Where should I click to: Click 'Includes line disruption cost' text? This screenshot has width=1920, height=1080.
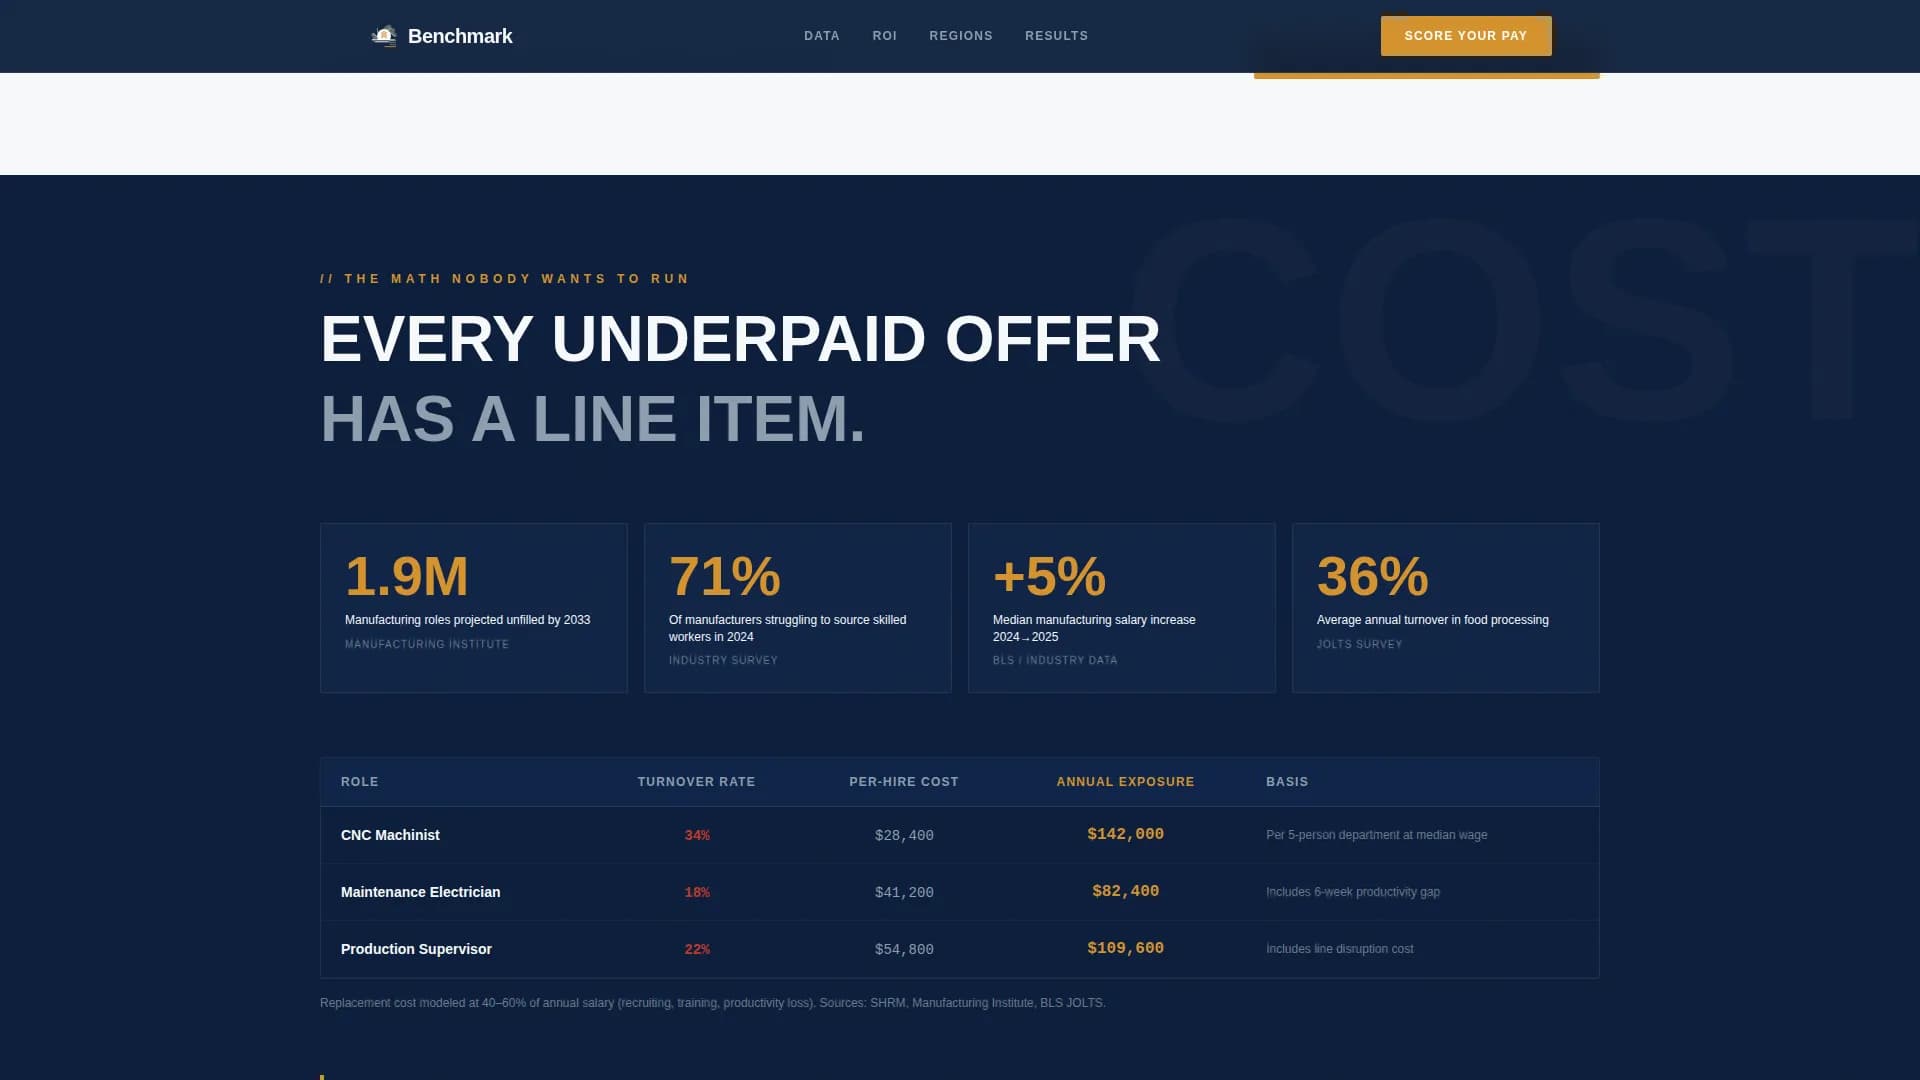tap(1340, 949)
